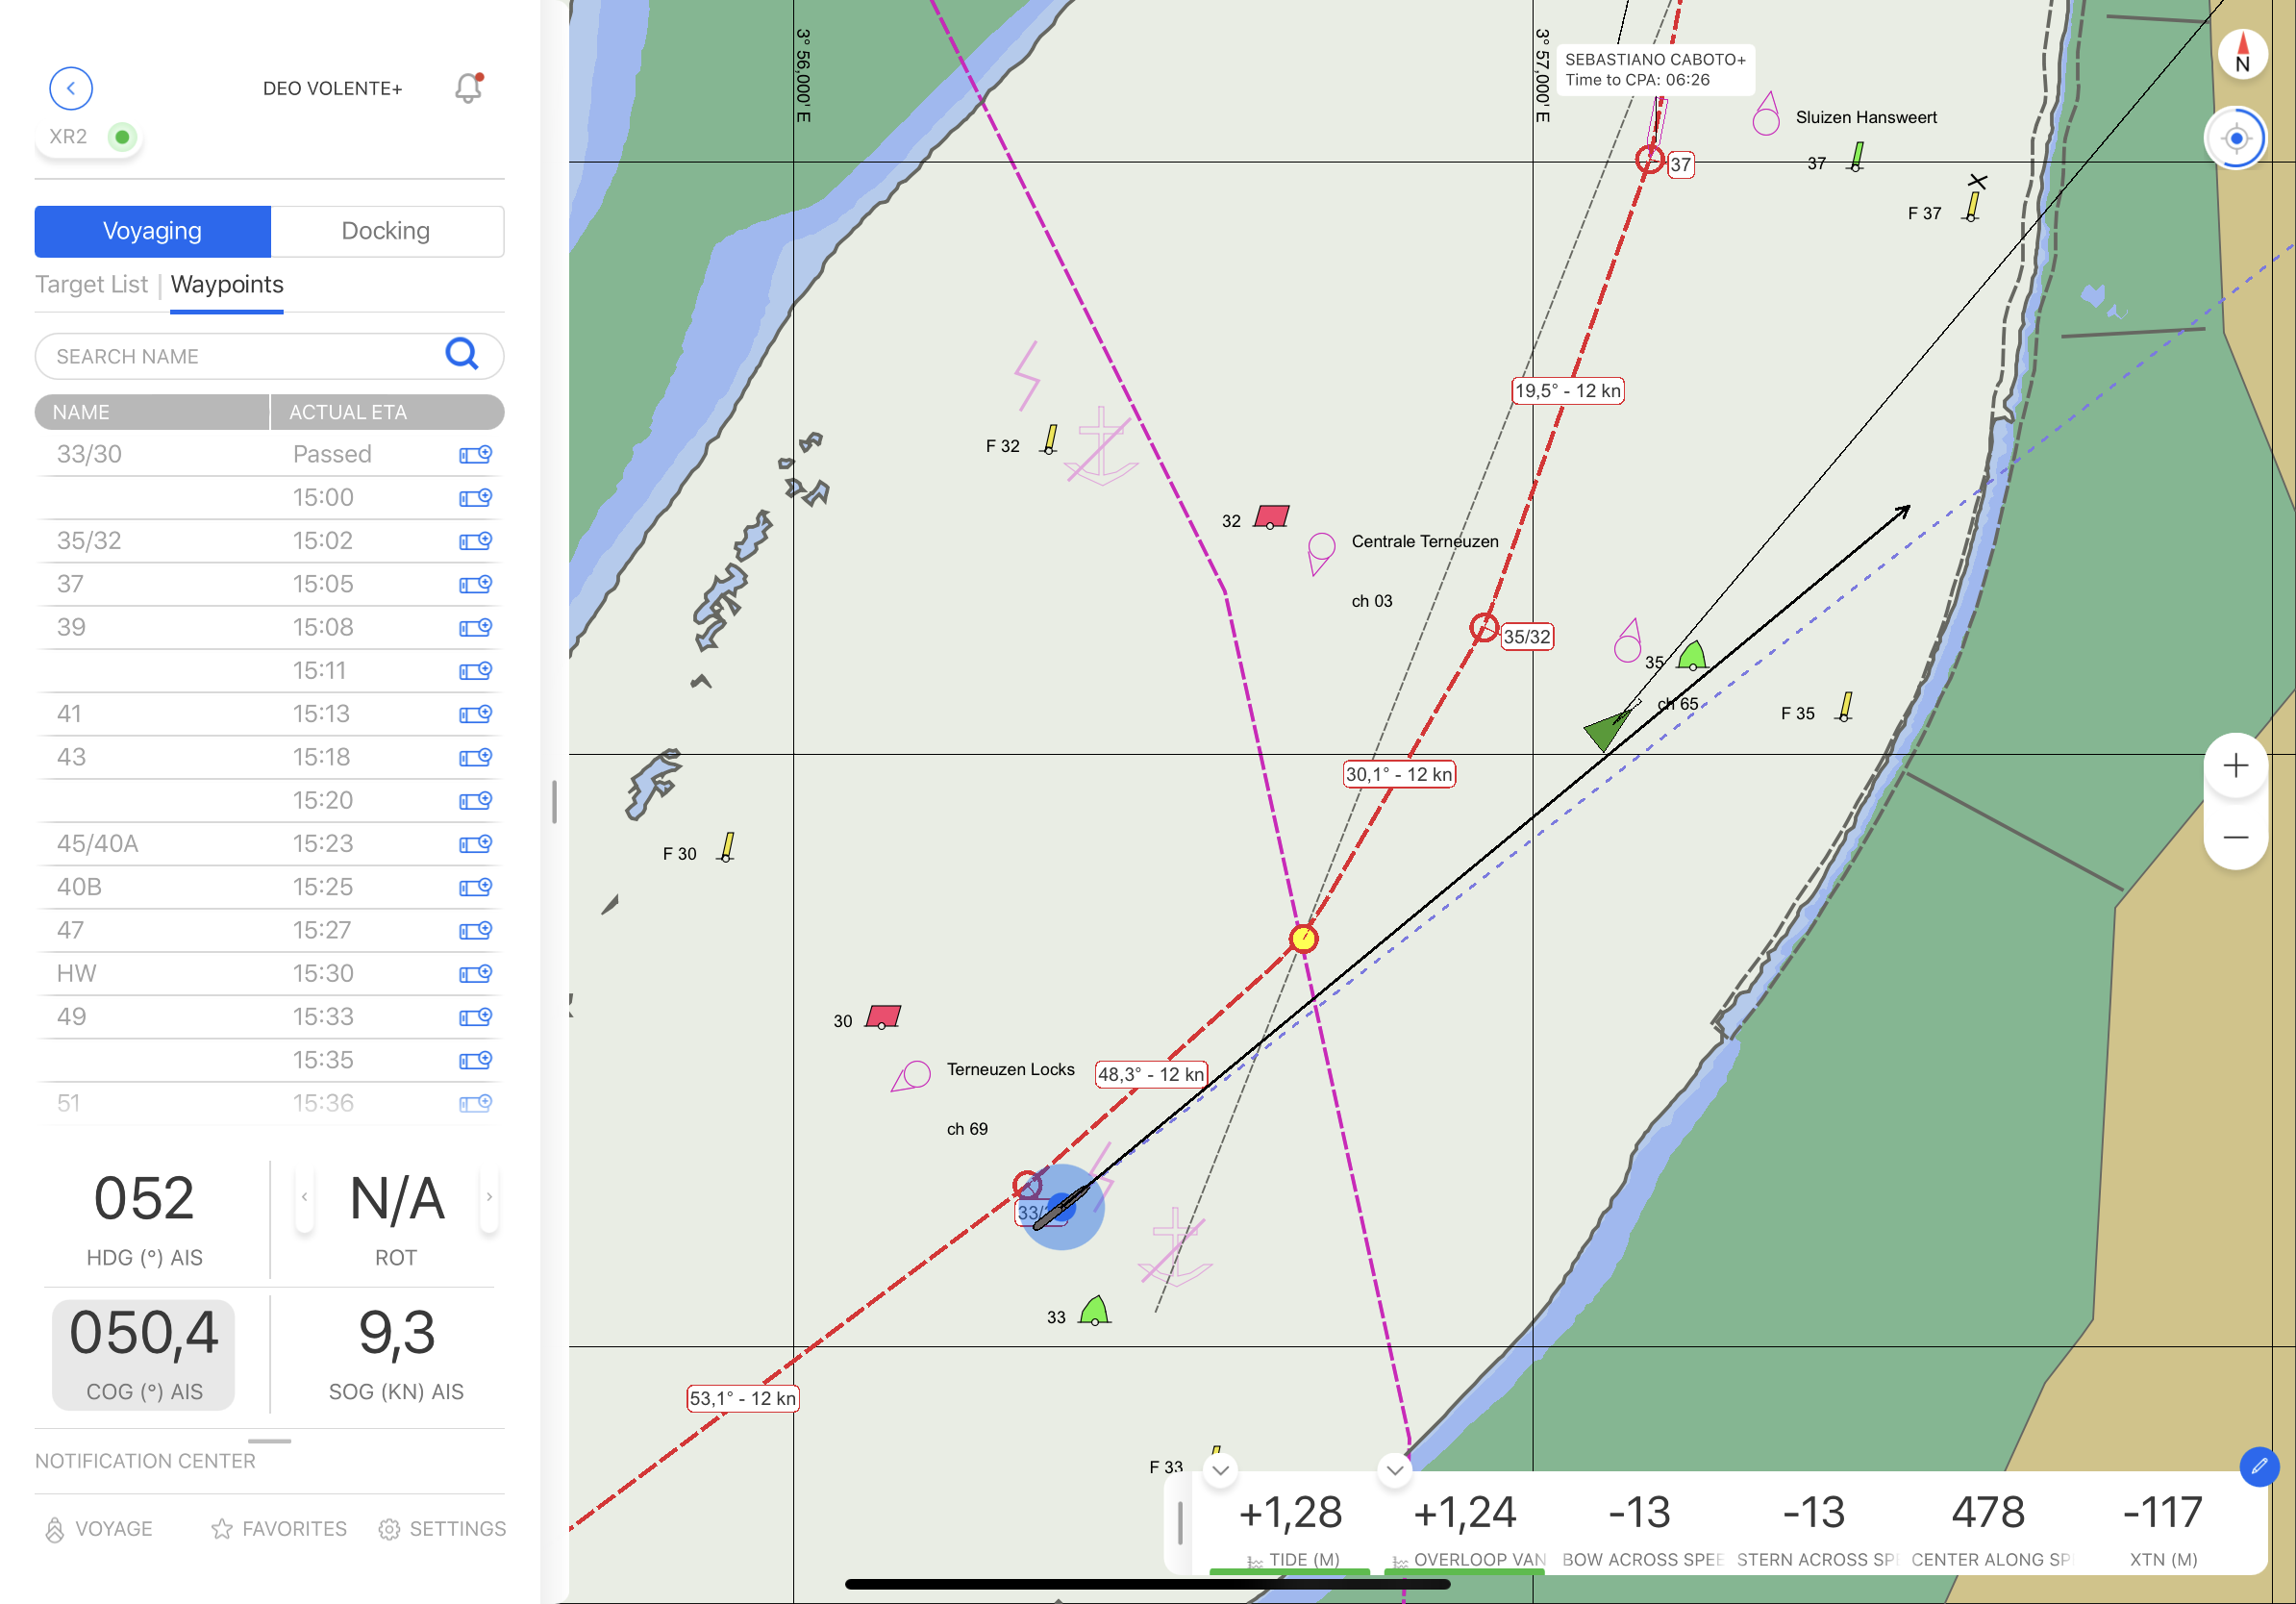This screenshot has width=2296, height=1604.
Task: Click the back arrow button
Action: point(71,88)
